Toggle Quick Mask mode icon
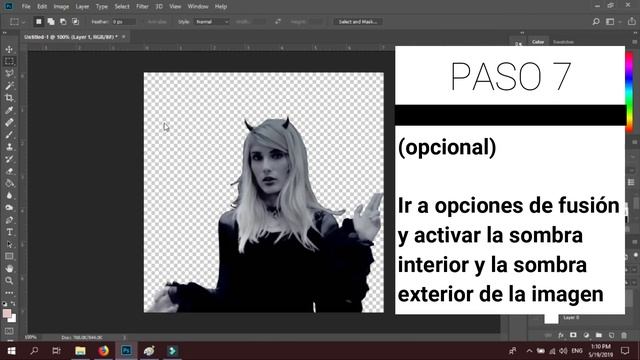Image resolution: width=640 pixels, height=360 pixels. pyautogui.click(x=9, y=331)
